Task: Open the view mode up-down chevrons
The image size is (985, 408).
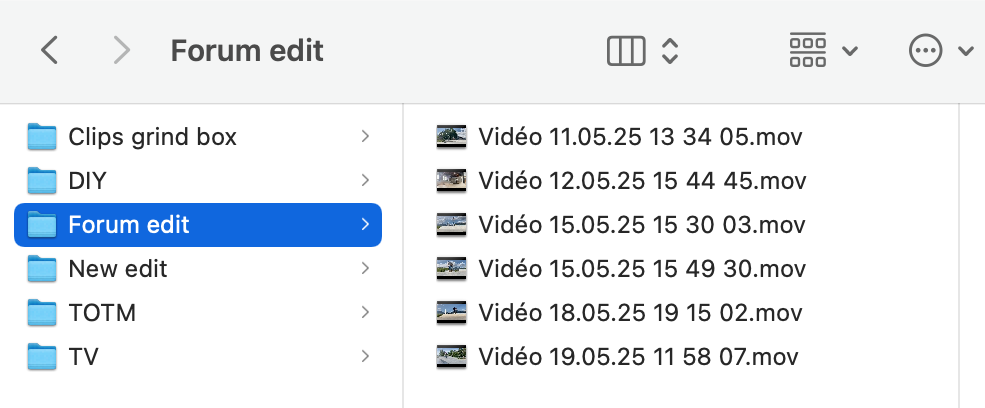Action: [670, 50]
